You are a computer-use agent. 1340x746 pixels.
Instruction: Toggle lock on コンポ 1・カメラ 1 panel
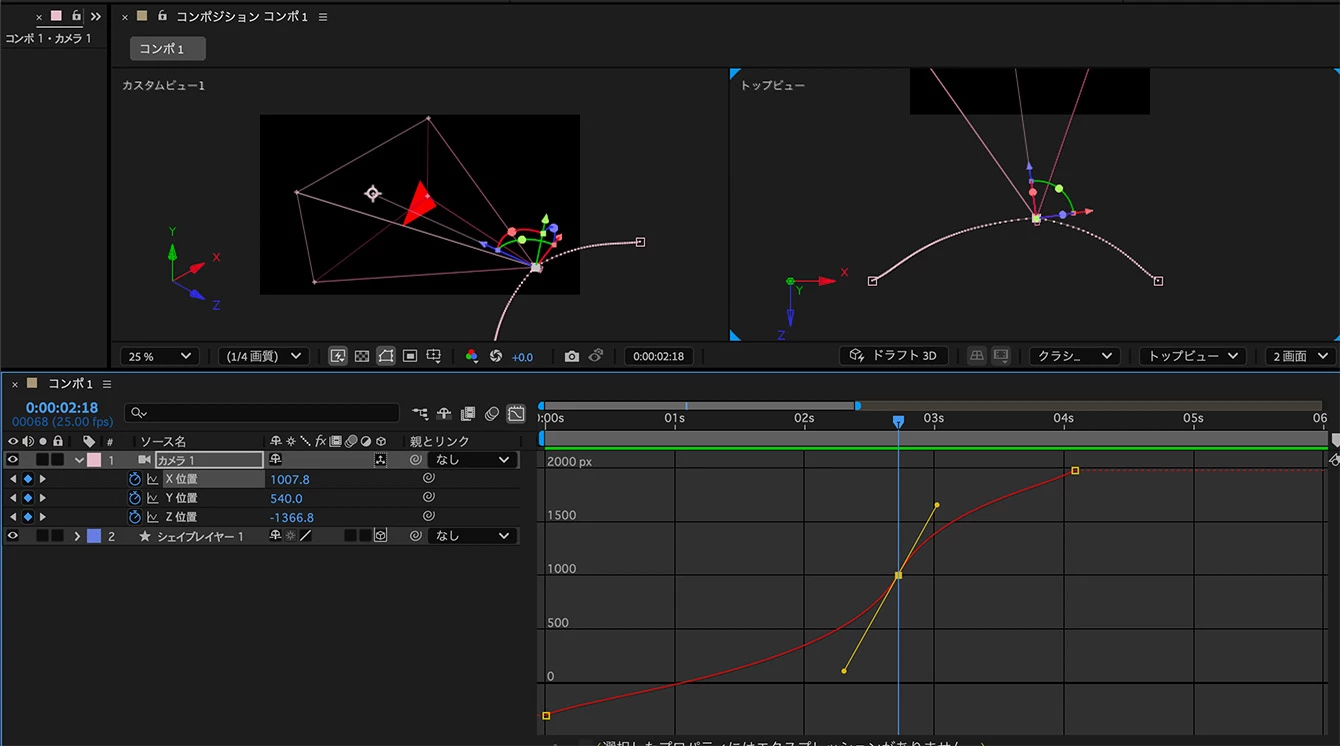point(76,16)
